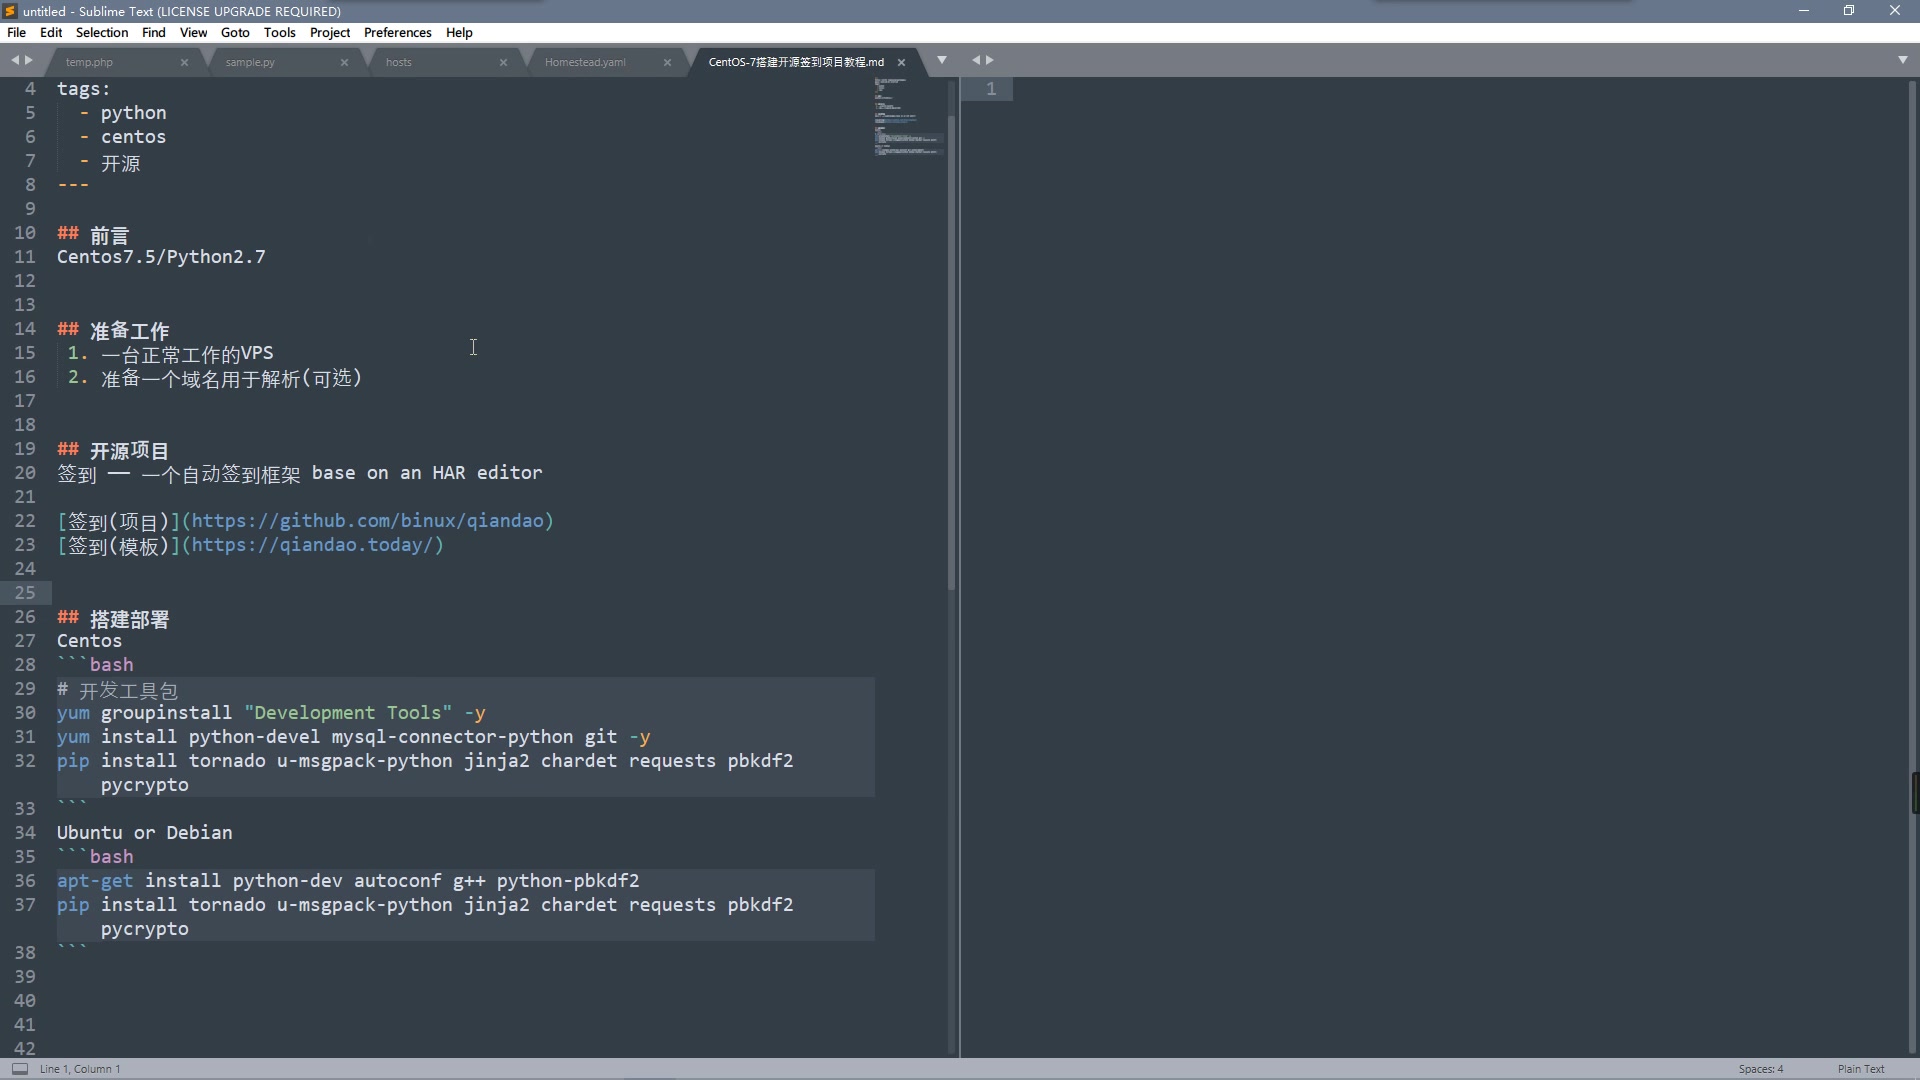Click the right pane vertical scrollbar
The height and width of the screenshot is (1080, 1920).
pyautogui.click(x=1912, y=566)
